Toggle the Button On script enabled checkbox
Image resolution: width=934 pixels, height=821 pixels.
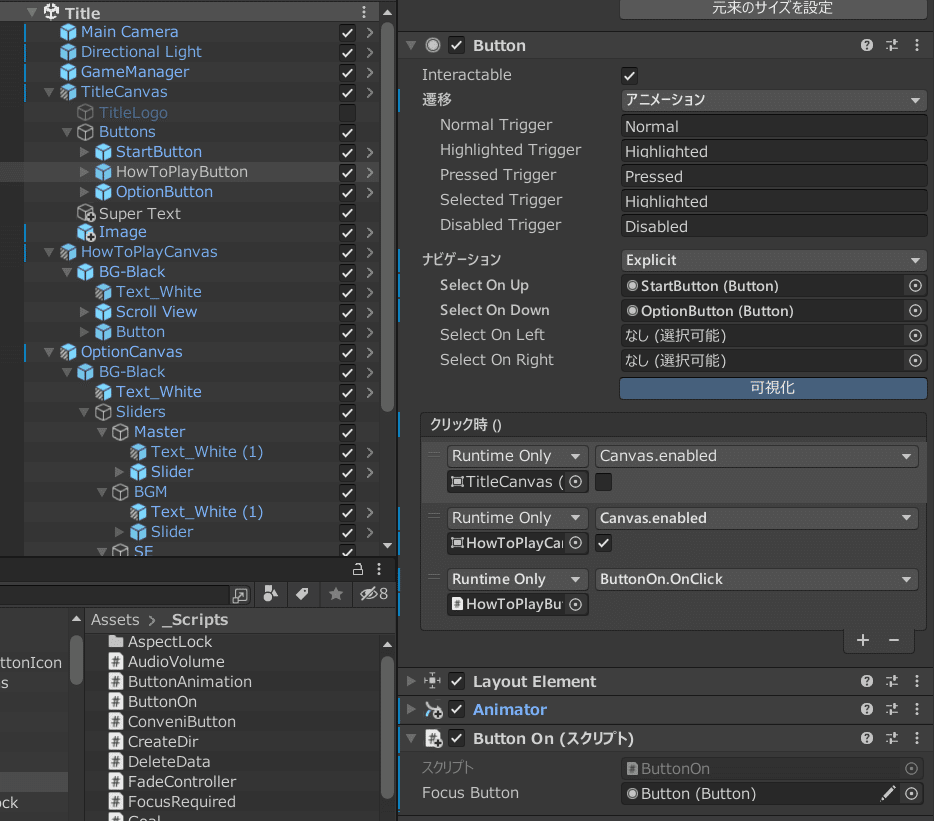point(456,738)
